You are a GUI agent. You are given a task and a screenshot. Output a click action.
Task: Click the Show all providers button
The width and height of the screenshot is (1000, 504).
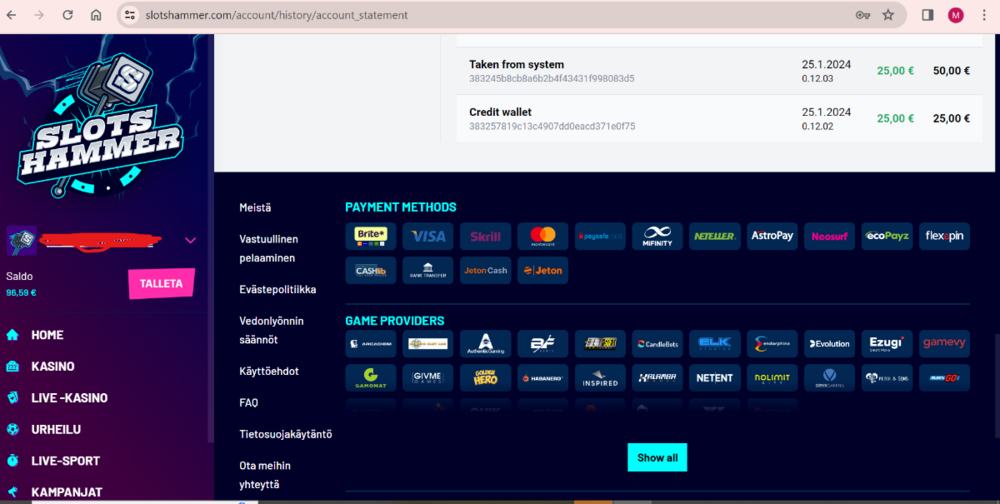[658, 457]
